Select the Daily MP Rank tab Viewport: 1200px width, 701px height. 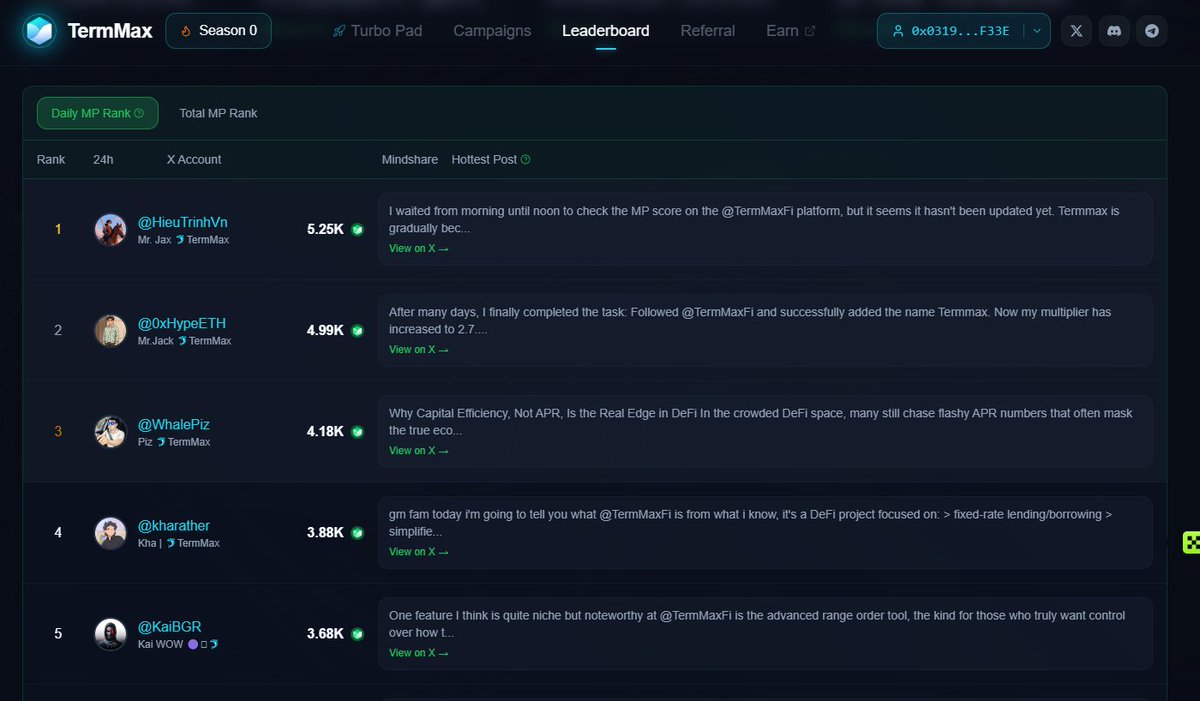pos(90,113)
